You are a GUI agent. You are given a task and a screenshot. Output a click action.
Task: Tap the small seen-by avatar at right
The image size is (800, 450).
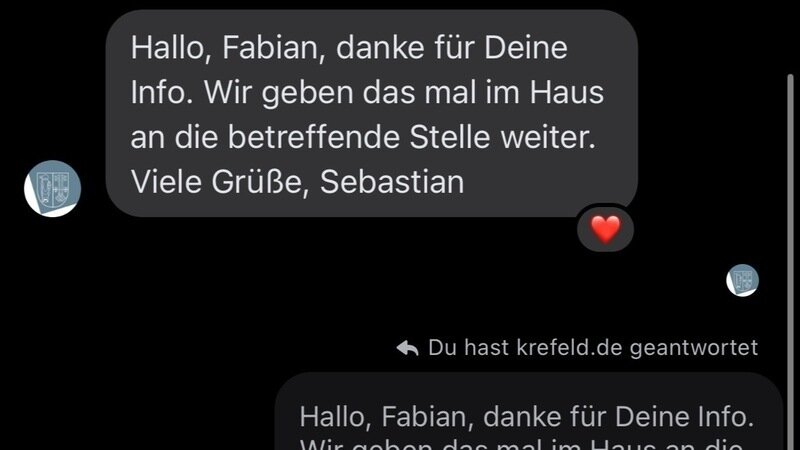pos(742,280)
